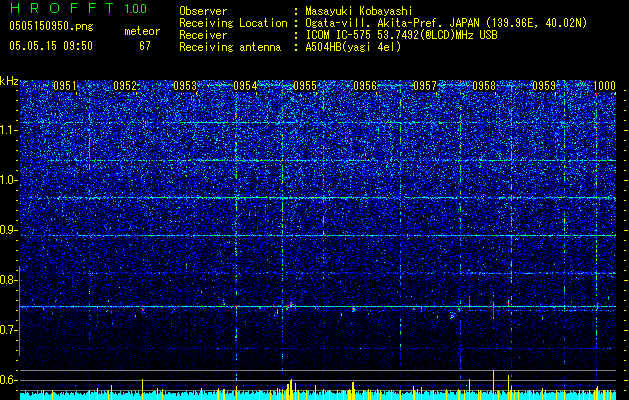629x400 pixels.
Task: Click the 0.6 kHz axis label
Action: pyautogui.click(x=9, y=380)
